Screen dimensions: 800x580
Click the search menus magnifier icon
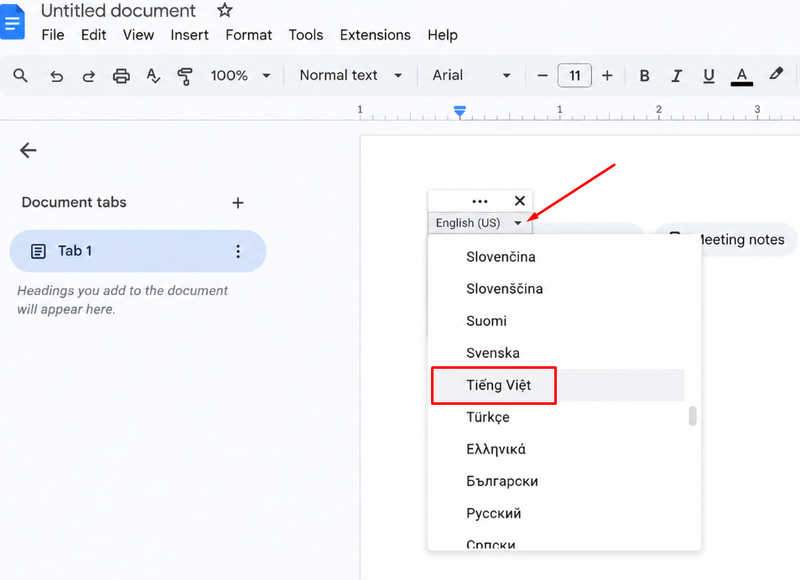click(x=20, y=75)
